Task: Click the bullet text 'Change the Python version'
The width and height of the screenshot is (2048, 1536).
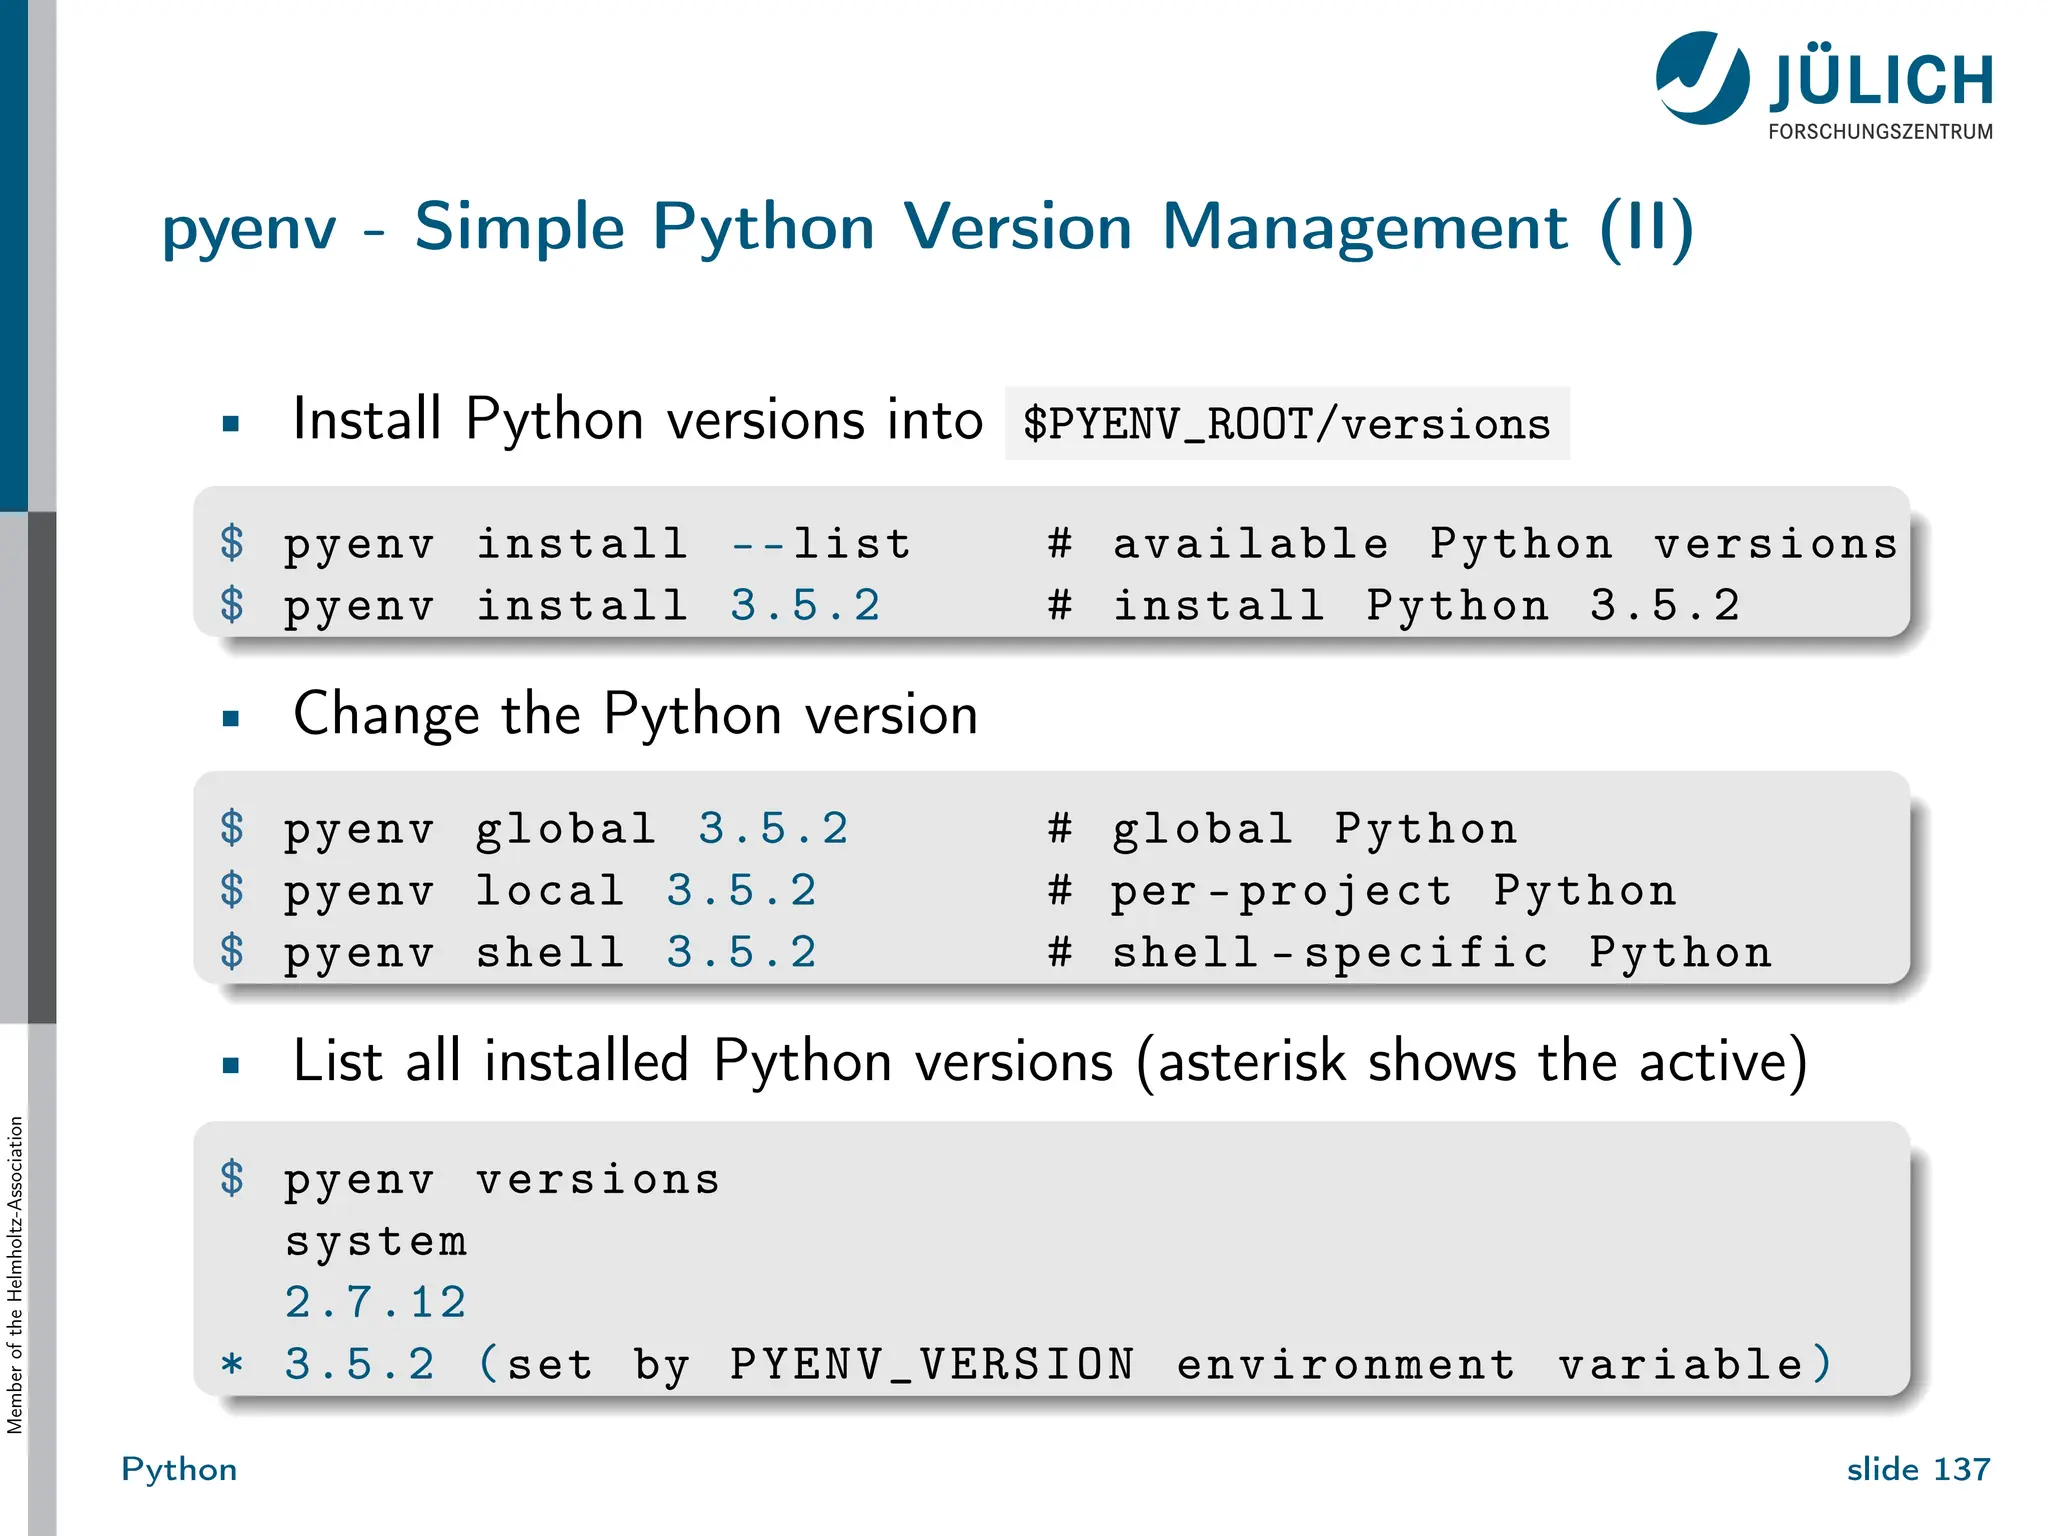Action: pyautogui.click(x=635, y=714)
